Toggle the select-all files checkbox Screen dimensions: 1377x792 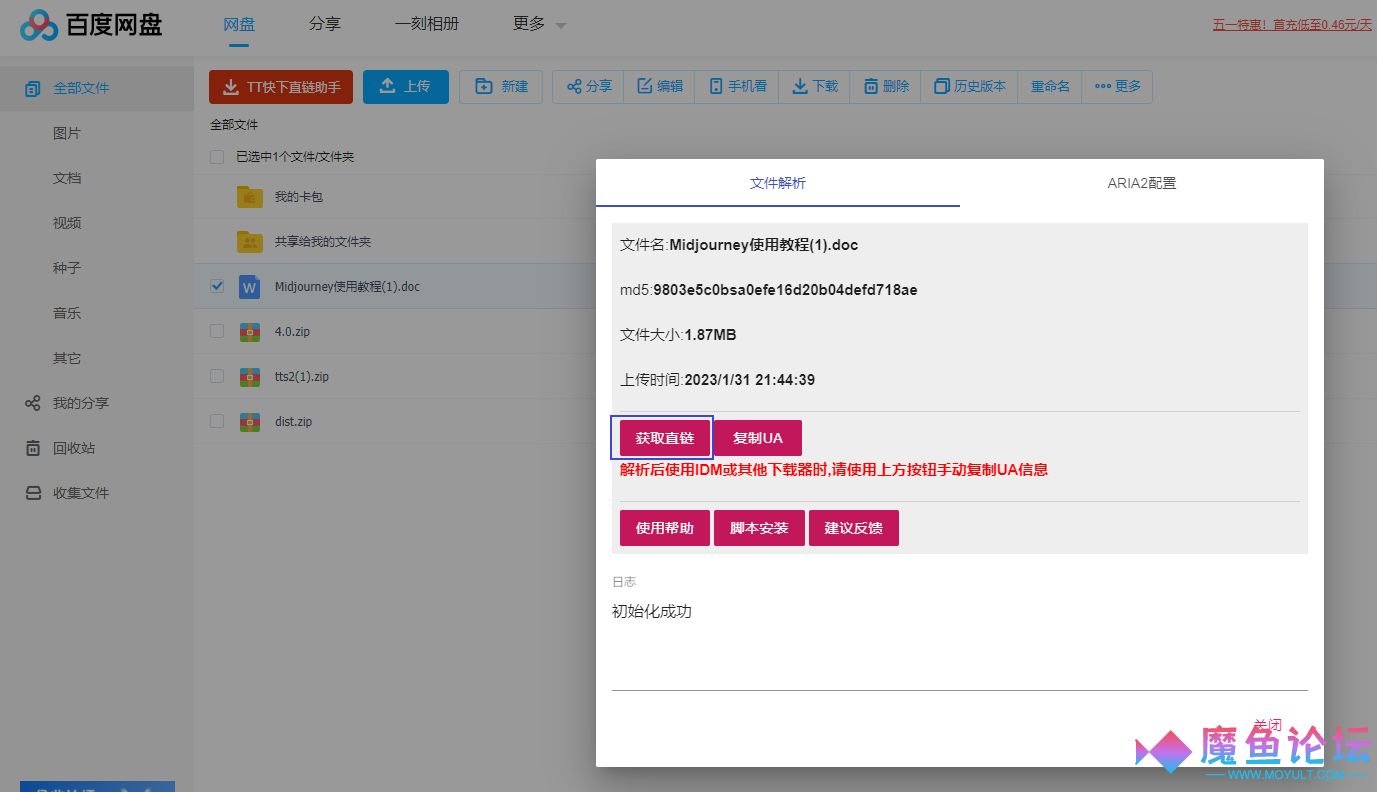[x=217, y=157]
